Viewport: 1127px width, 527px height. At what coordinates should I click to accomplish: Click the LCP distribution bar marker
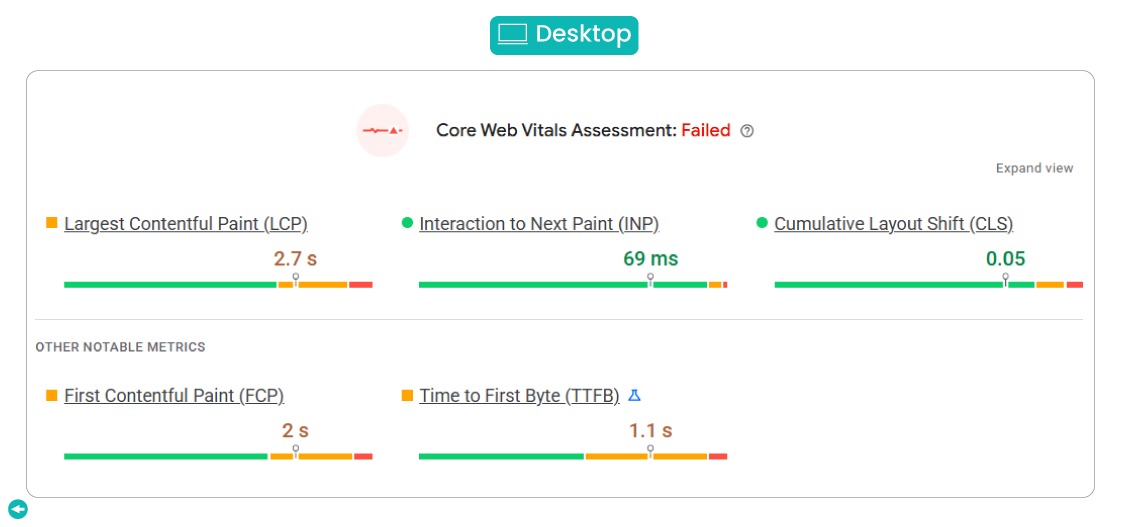pyautogui.click(x=296, y=279)
